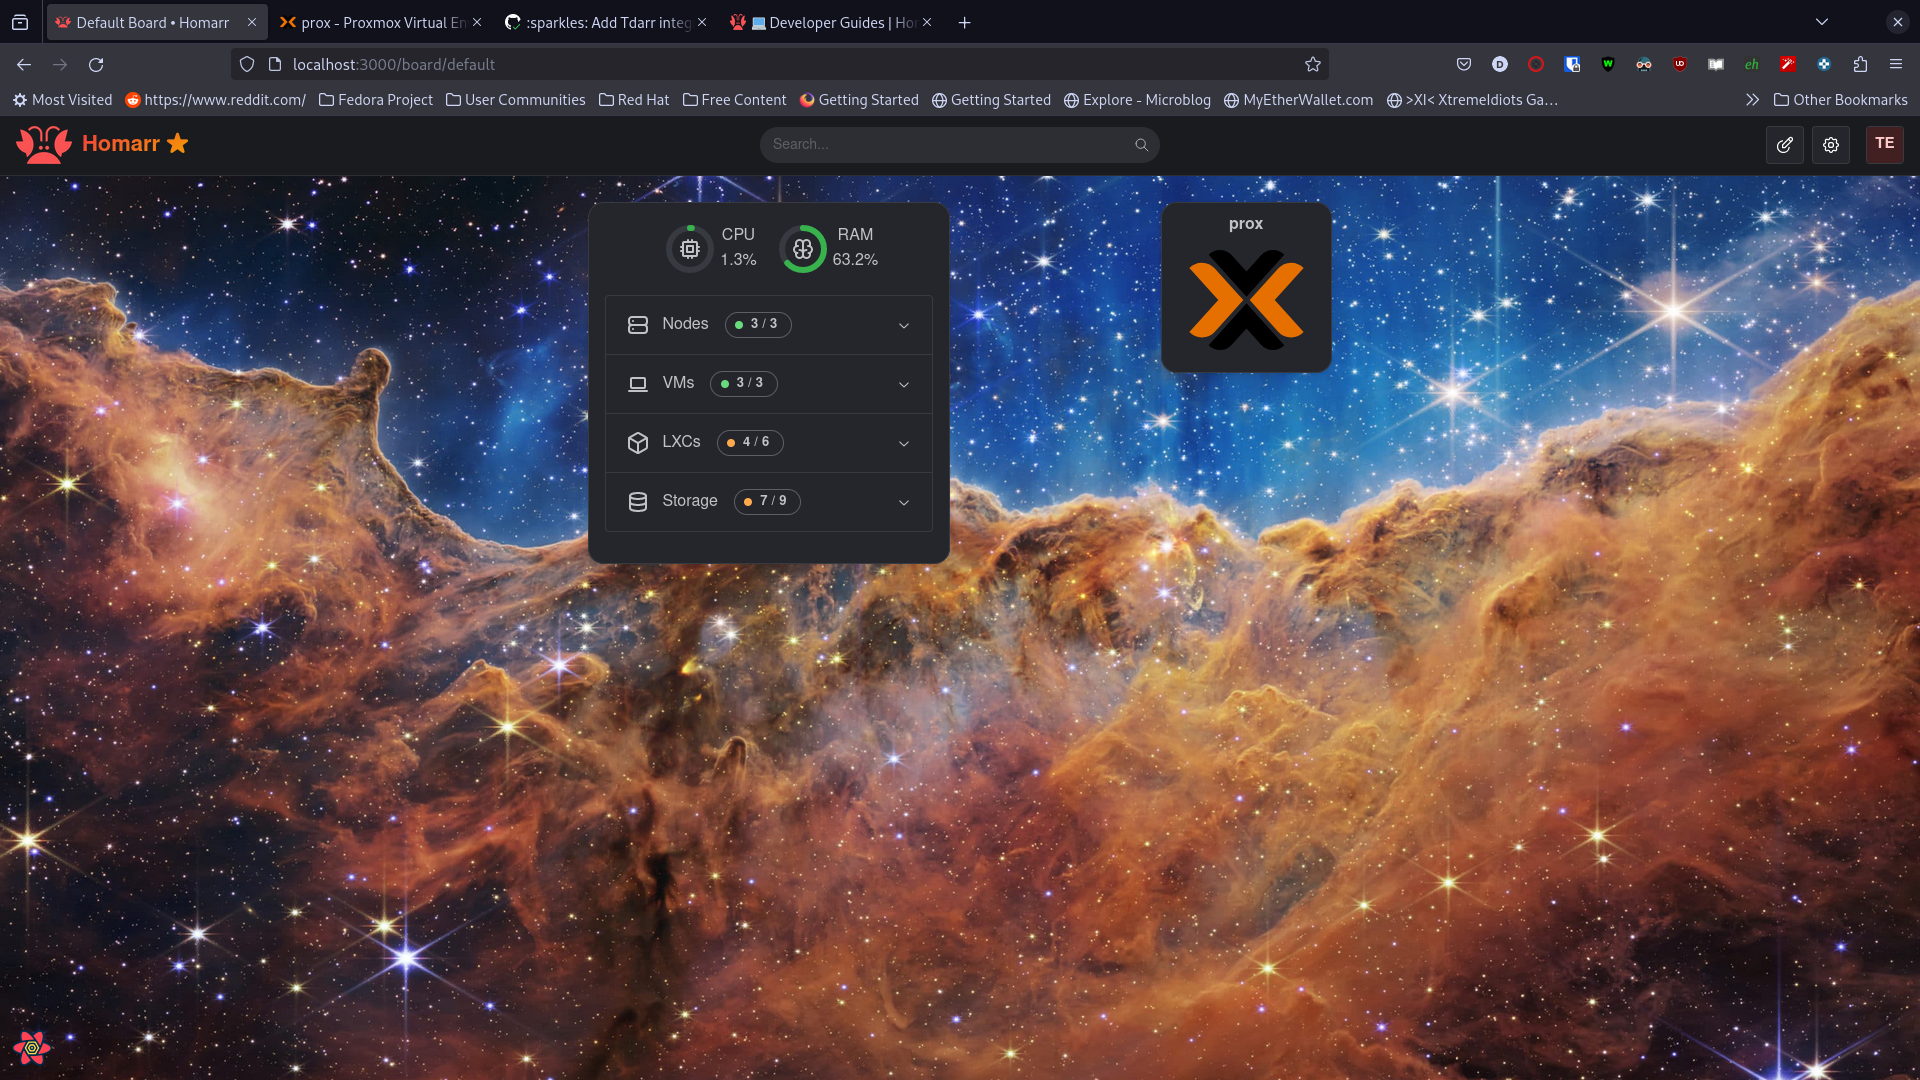Click the Storage 7 / 9 status badge
The image size is (1920, 1080).
767,502
